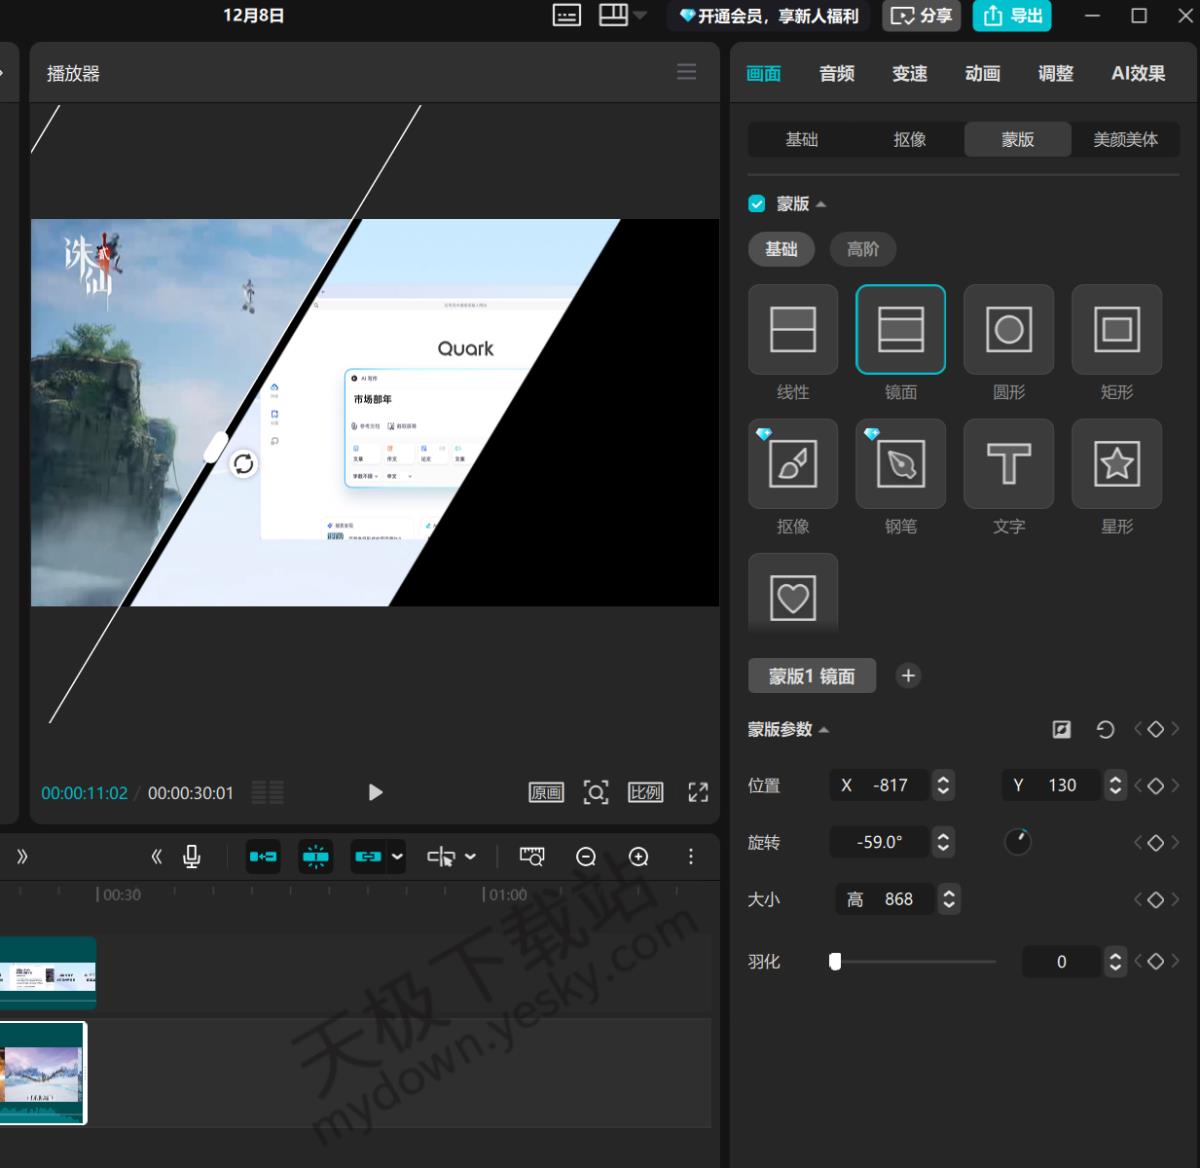The width and height of the screenshot is (1200, 1168).
Task: Zoom in the timeline with plus magnifier
Action: tap(638, 857)
